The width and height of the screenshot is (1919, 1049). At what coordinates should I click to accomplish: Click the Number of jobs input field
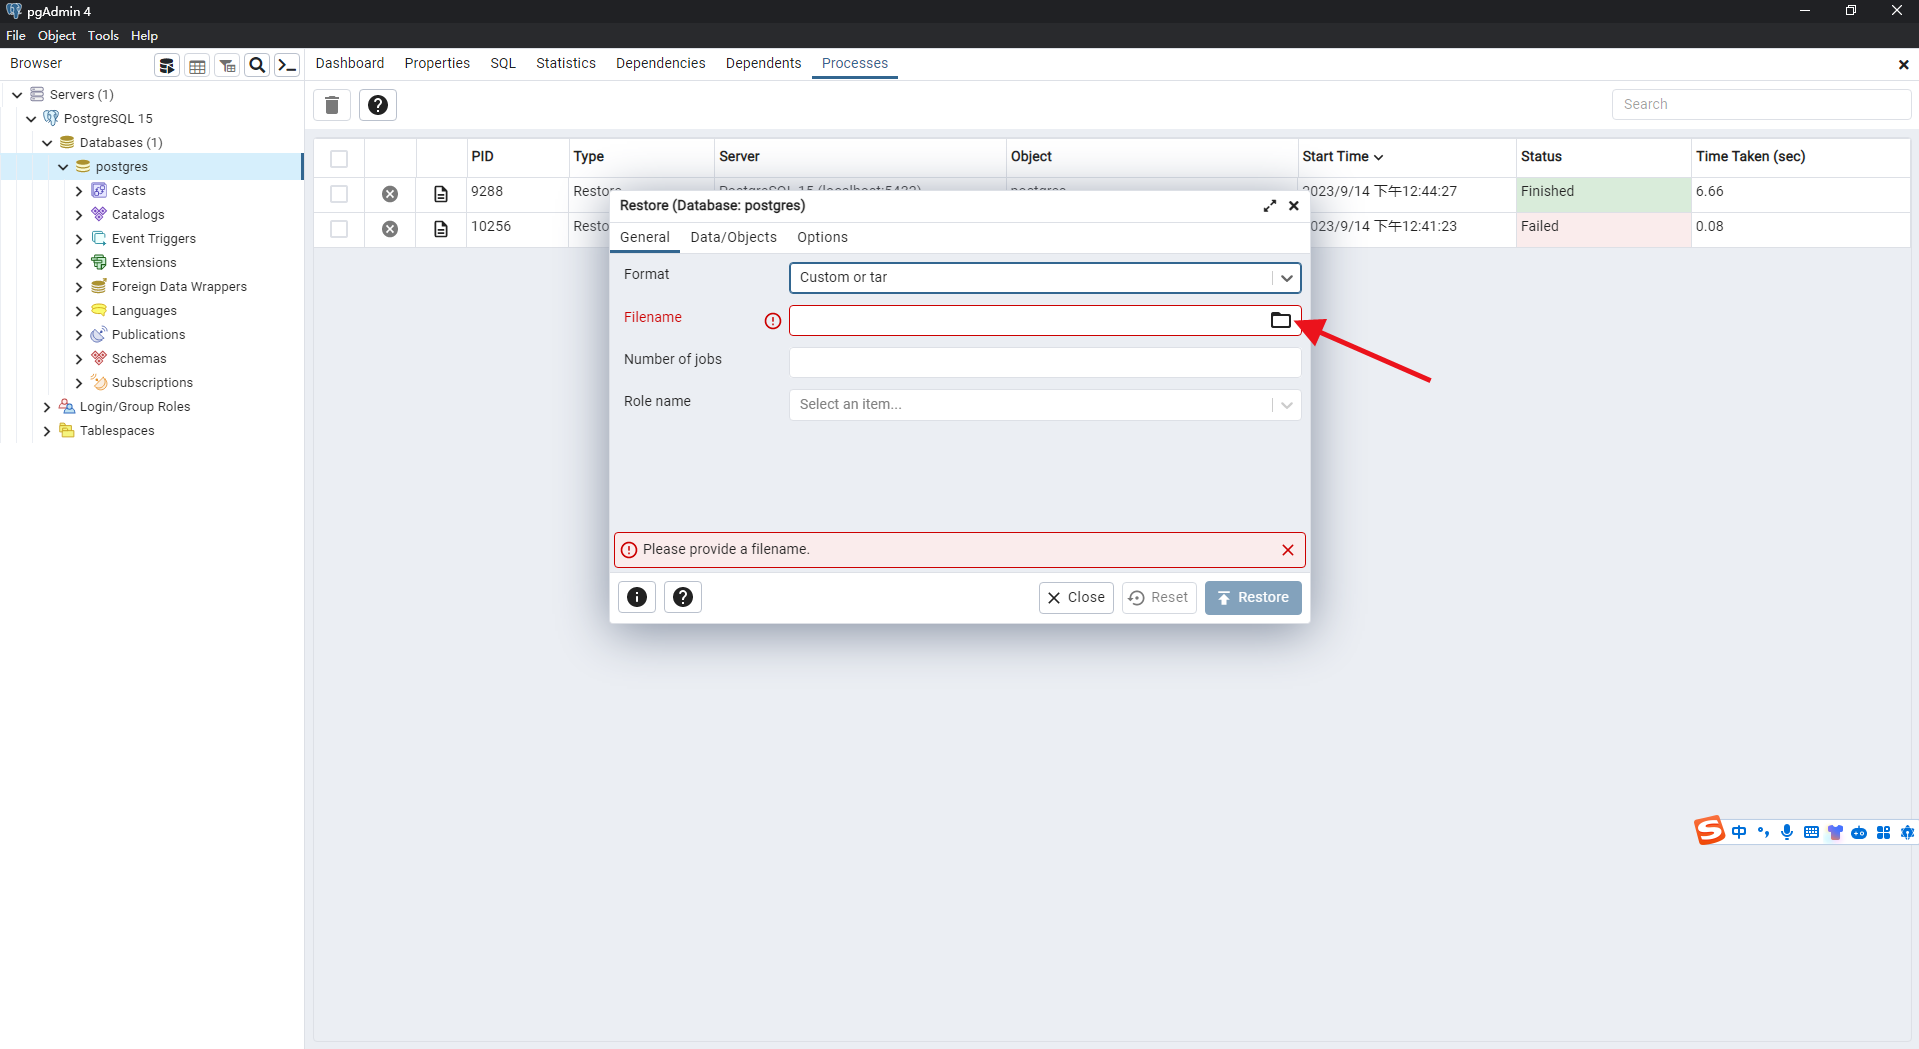1044,362
